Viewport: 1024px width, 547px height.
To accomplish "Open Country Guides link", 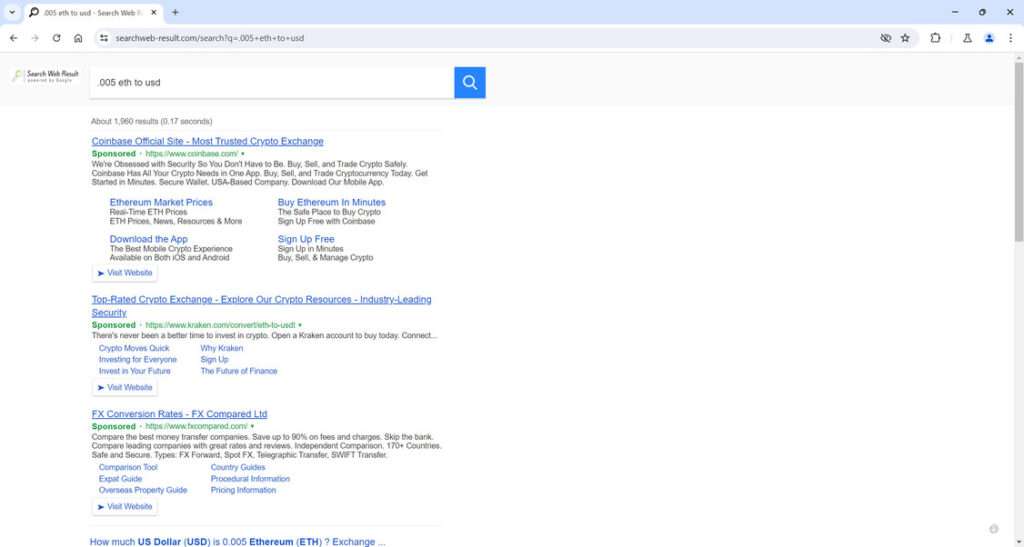I will (238, 467).
